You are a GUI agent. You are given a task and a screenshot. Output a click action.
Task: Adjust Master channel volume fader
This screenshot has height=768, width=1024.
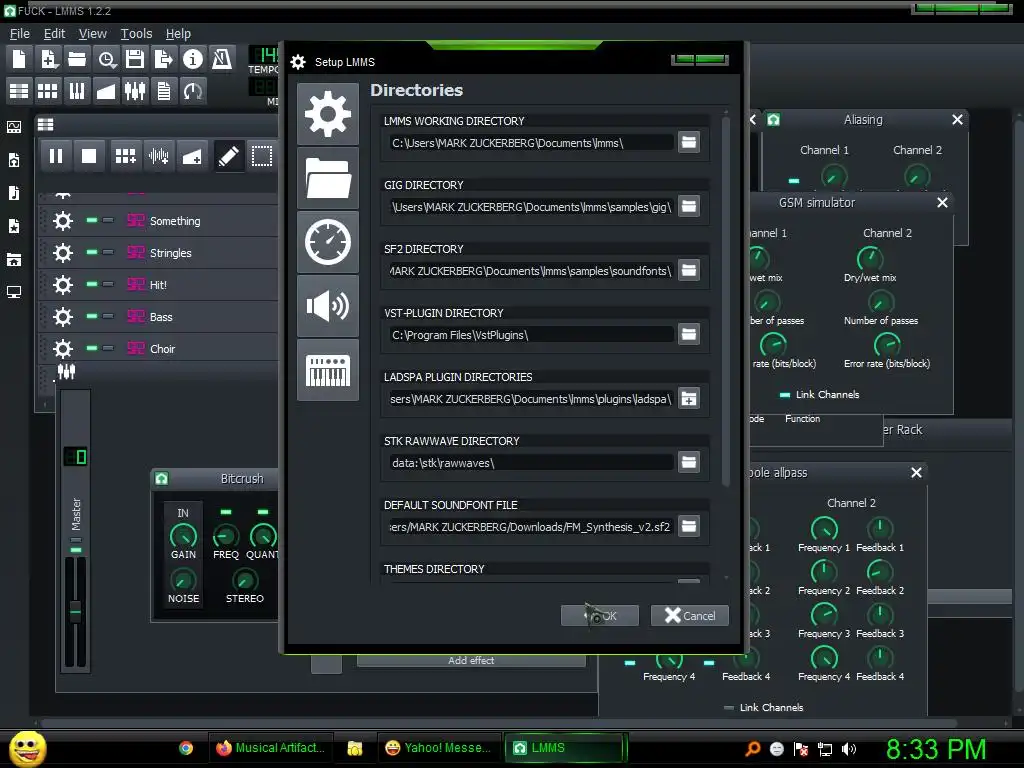pyautogui.click(x=76, y=611)
